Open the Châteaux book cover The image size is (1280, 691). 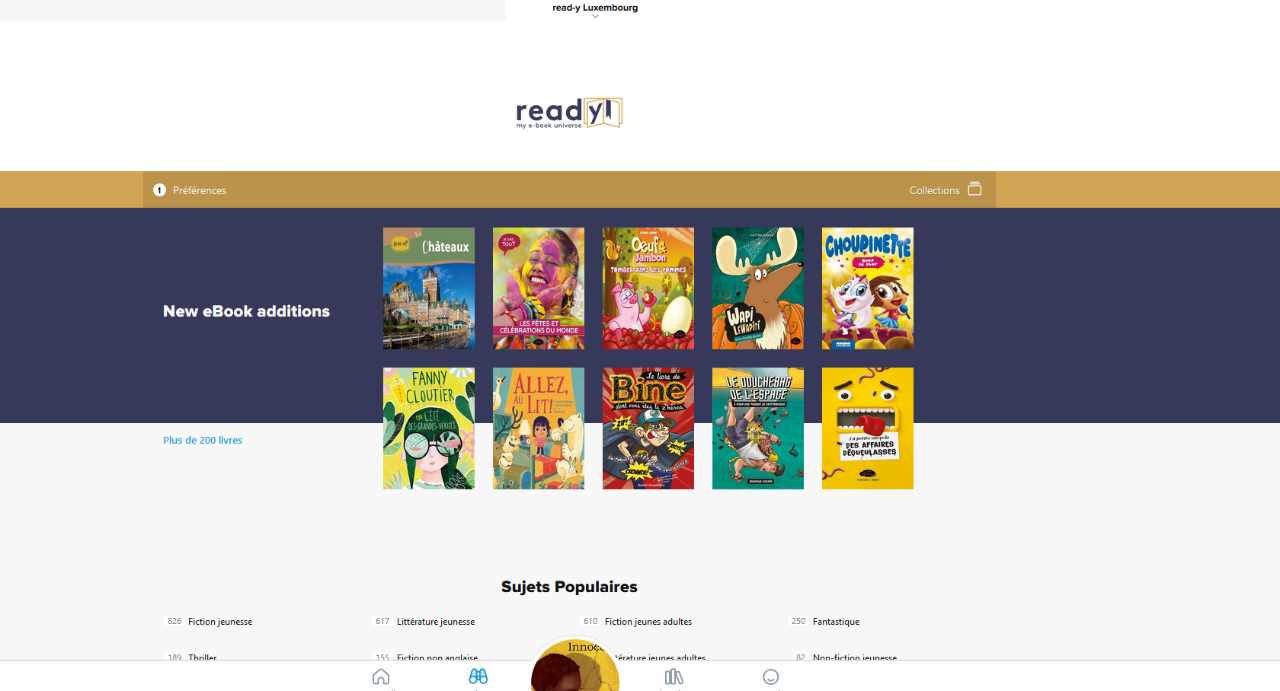(429, 288)
